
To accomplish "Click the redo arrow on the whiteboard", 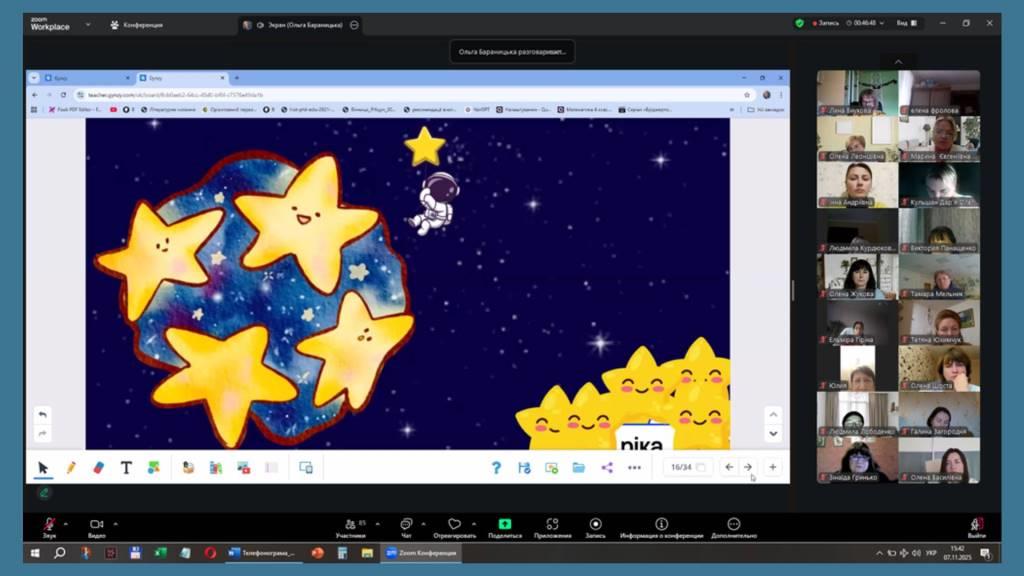I will tap(42, 434).
